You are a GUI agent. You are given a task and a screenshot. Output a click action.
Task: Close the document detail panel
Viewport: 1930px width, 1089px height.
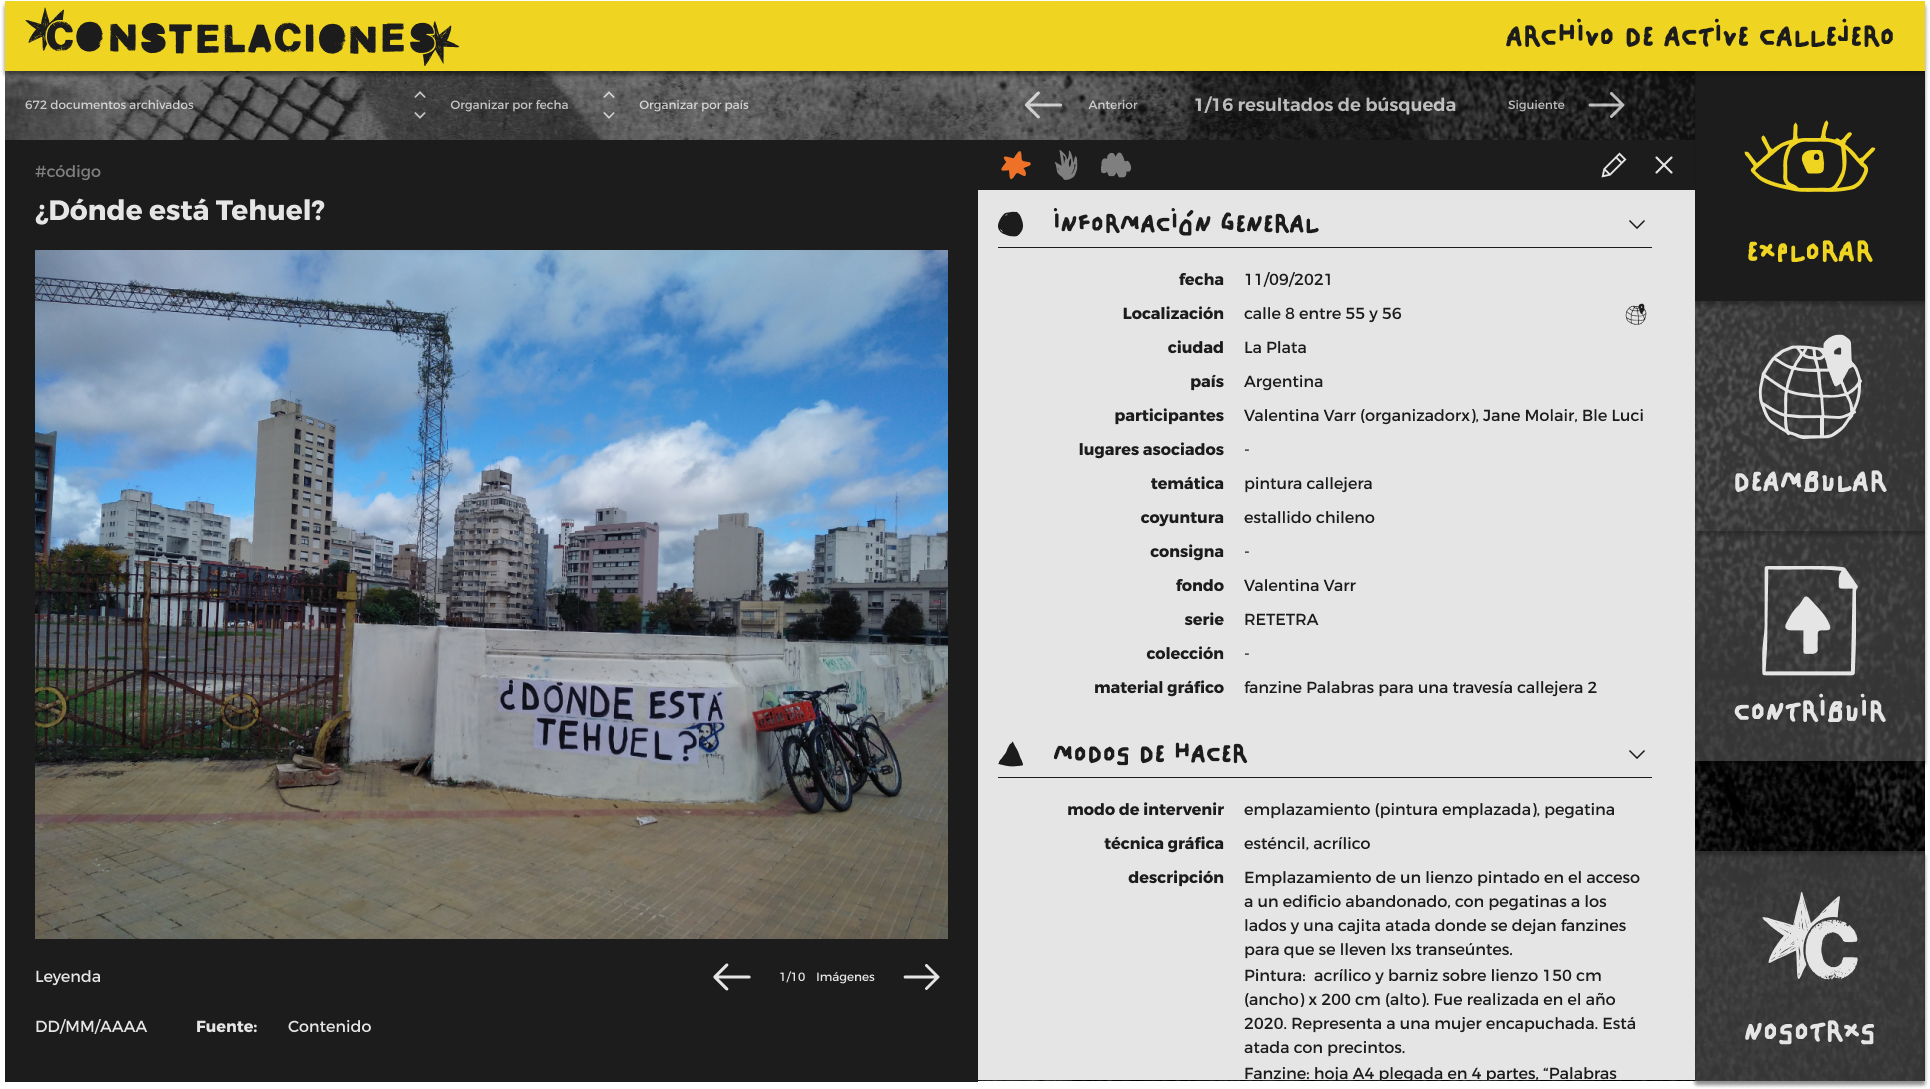pyautogui.click(x=1664, y=166)
